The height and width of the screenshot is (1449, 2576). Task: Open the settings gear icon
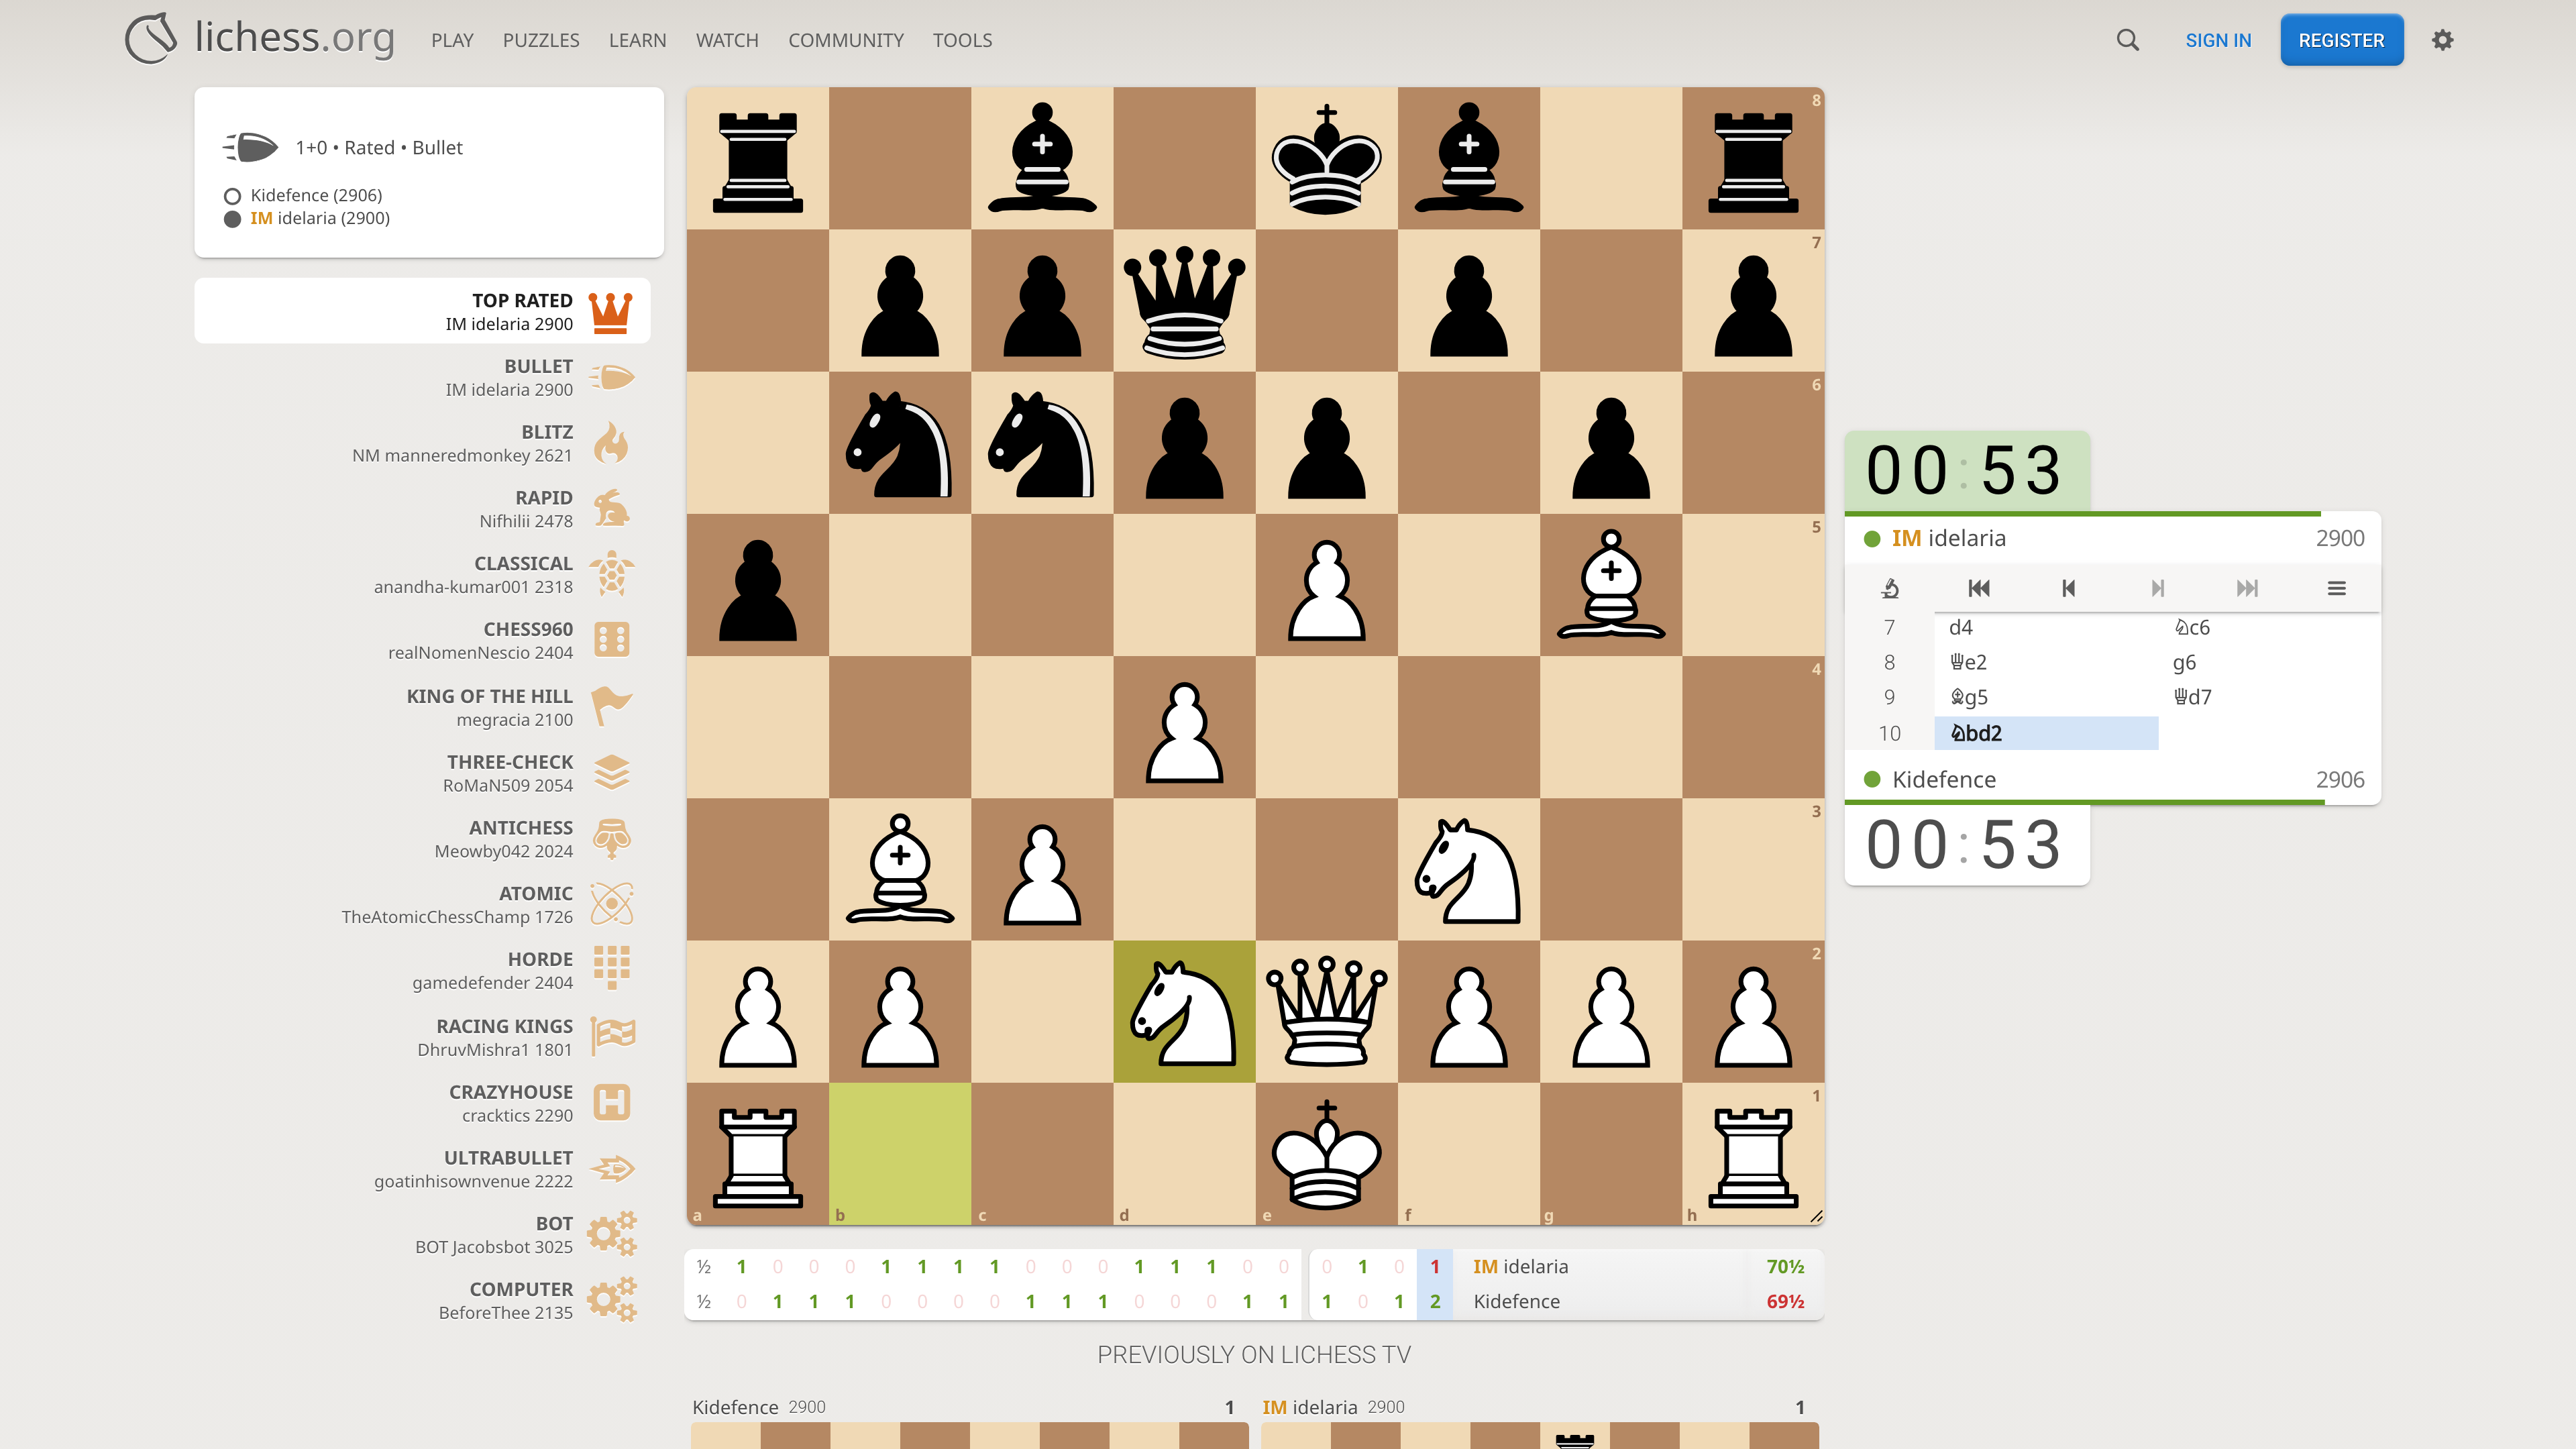click(x=2443, y=40)
